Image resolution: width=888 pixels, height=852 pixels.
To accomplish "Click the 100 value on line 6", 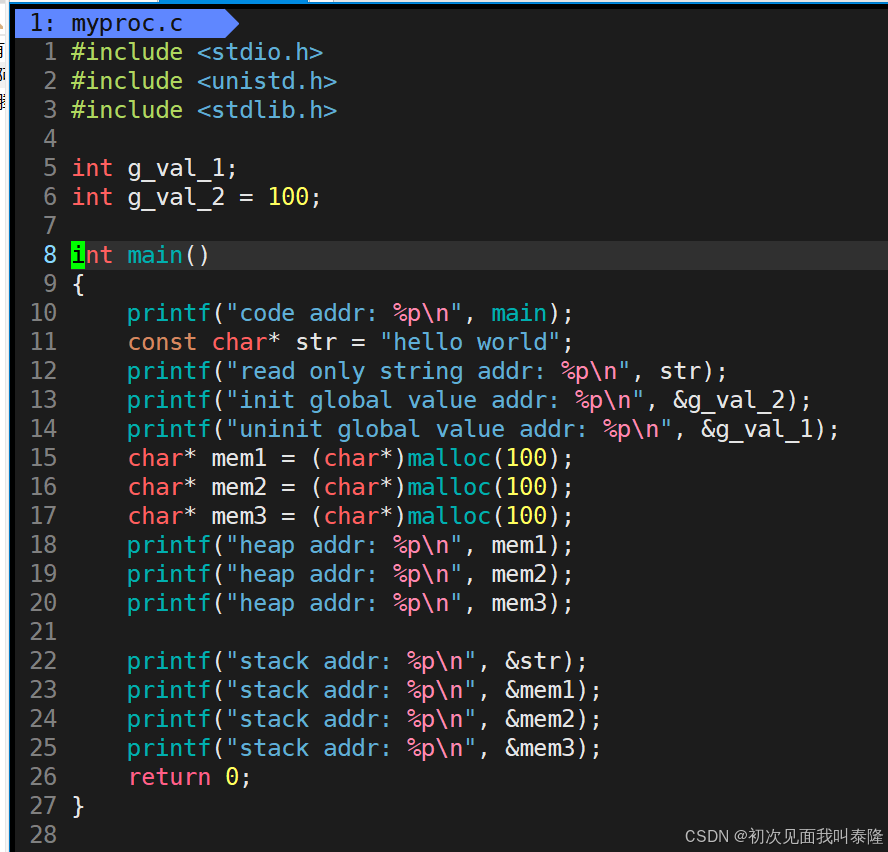I will click(288, 197).
